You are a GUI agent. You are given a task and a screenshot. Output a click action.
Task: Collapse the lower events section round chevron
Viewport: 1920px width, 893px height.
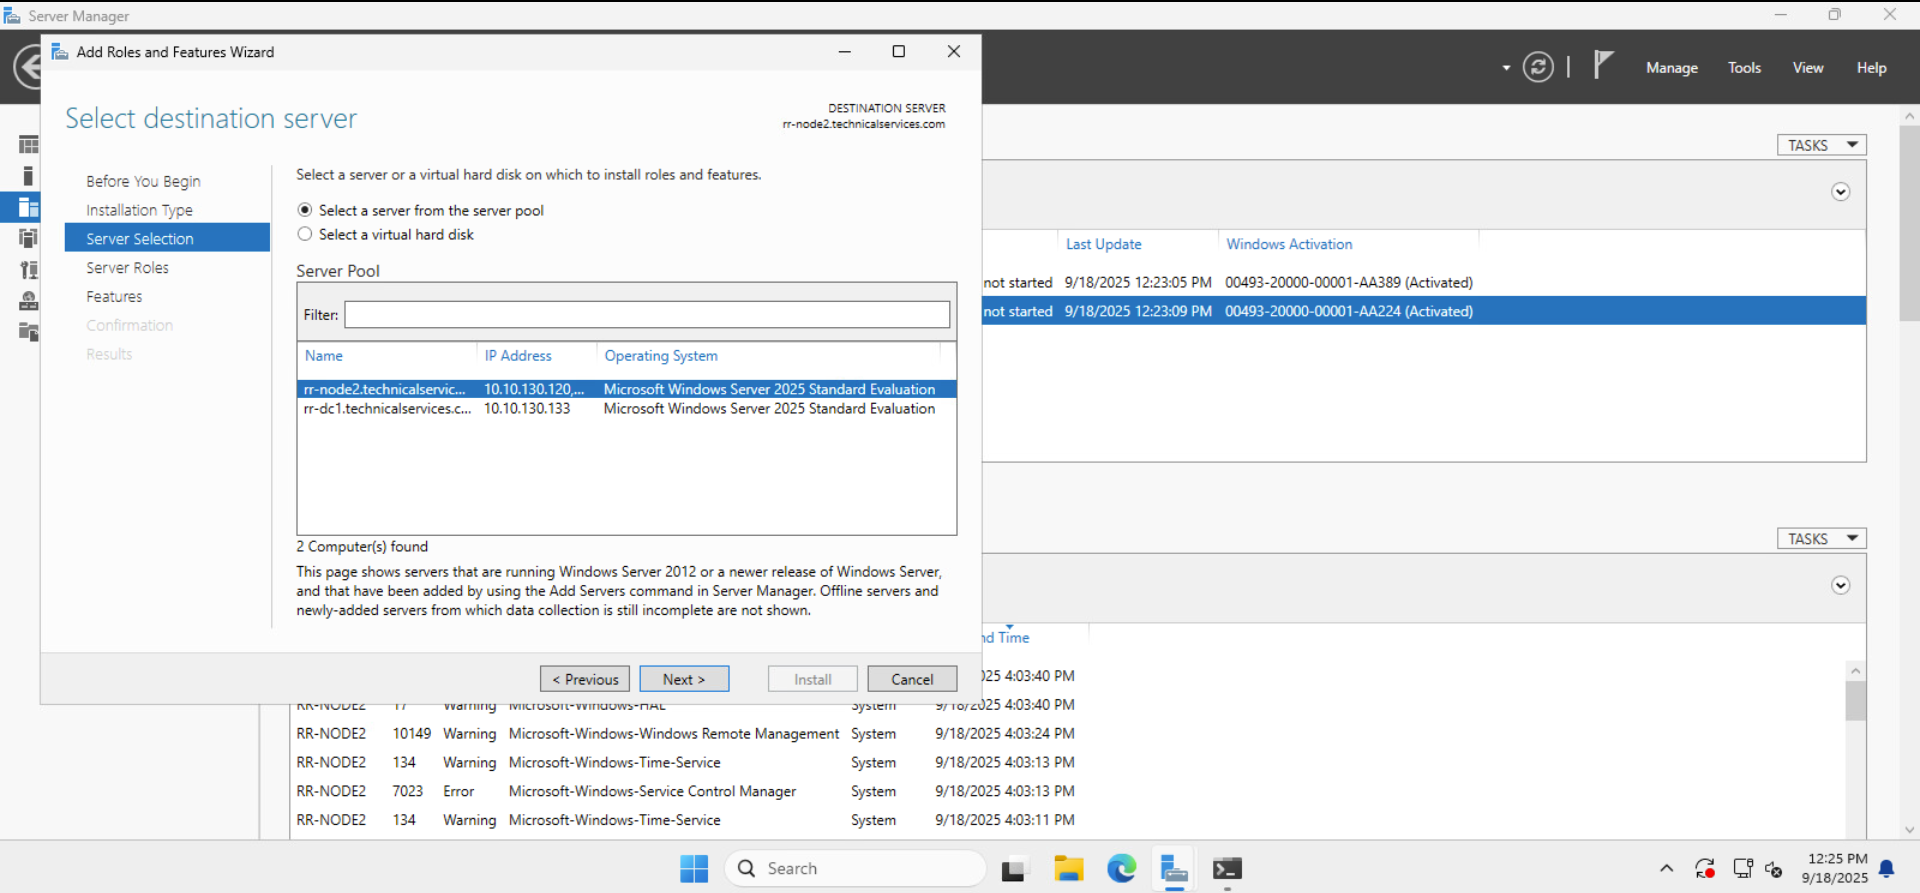click(x=1840, y=585)
